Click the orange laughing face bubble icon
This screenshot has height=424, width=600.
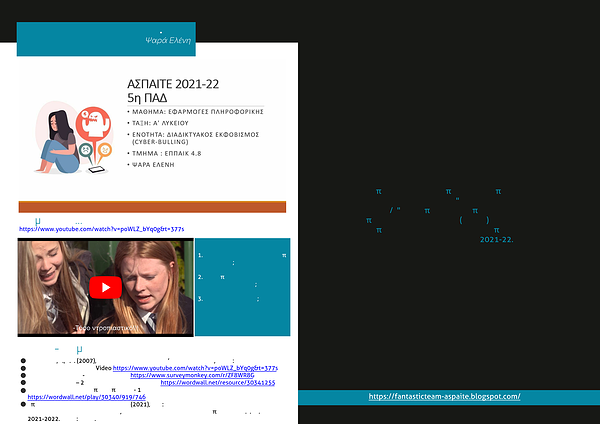click(x=105, y=149)
